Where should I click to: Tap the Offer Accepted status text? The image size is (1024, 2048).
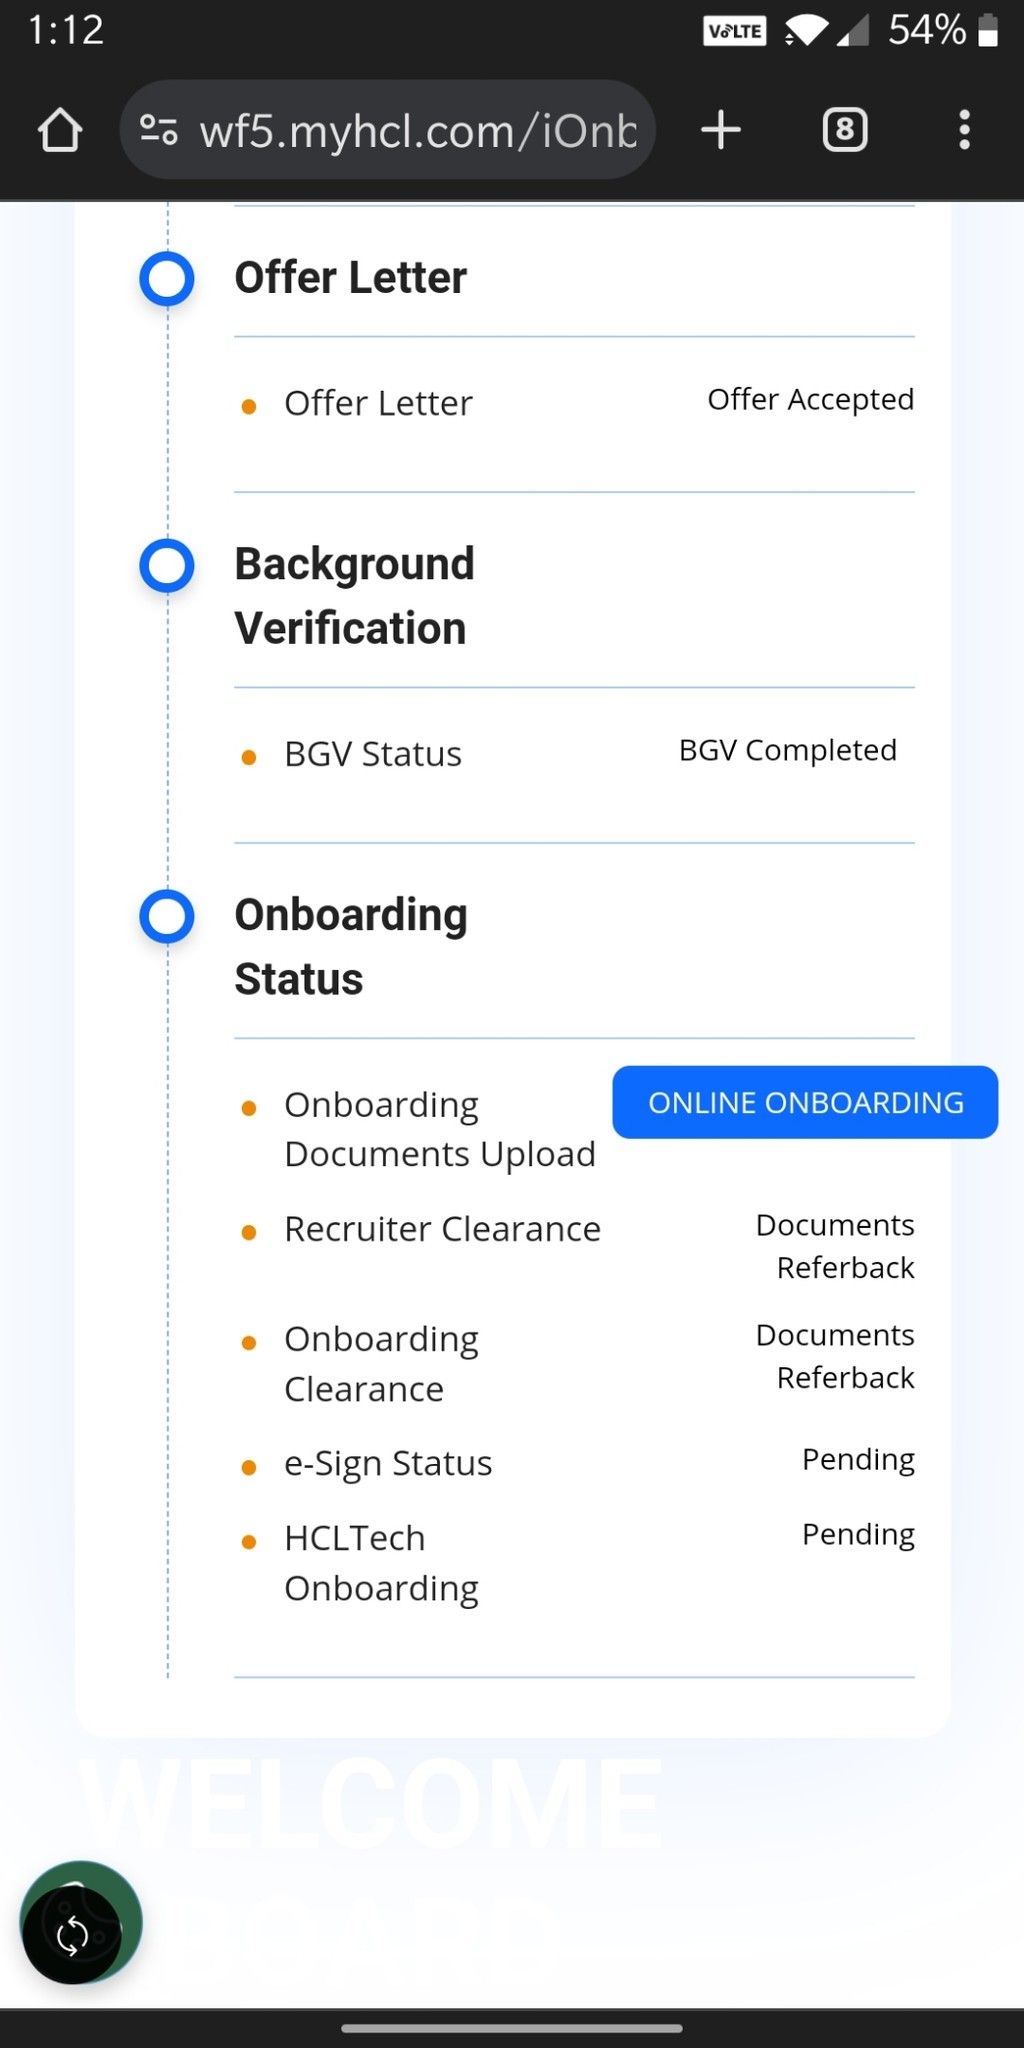click(x=810, y=399)
